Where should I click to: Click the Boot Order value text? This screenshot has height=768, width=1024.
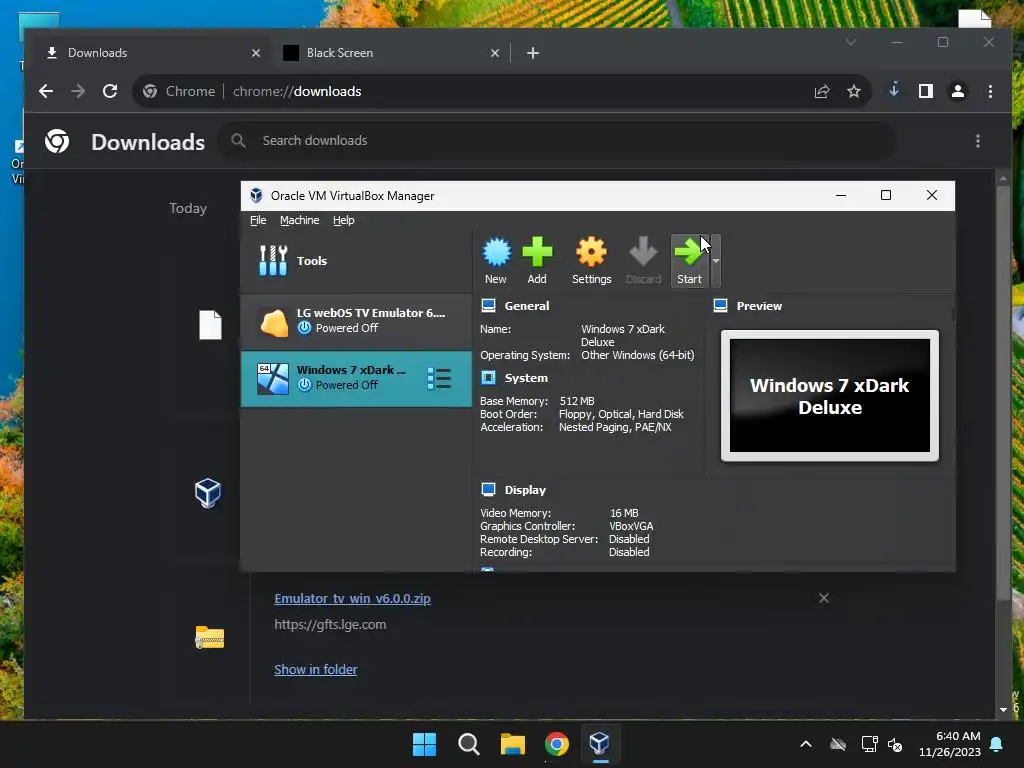(x=621, y=414)
